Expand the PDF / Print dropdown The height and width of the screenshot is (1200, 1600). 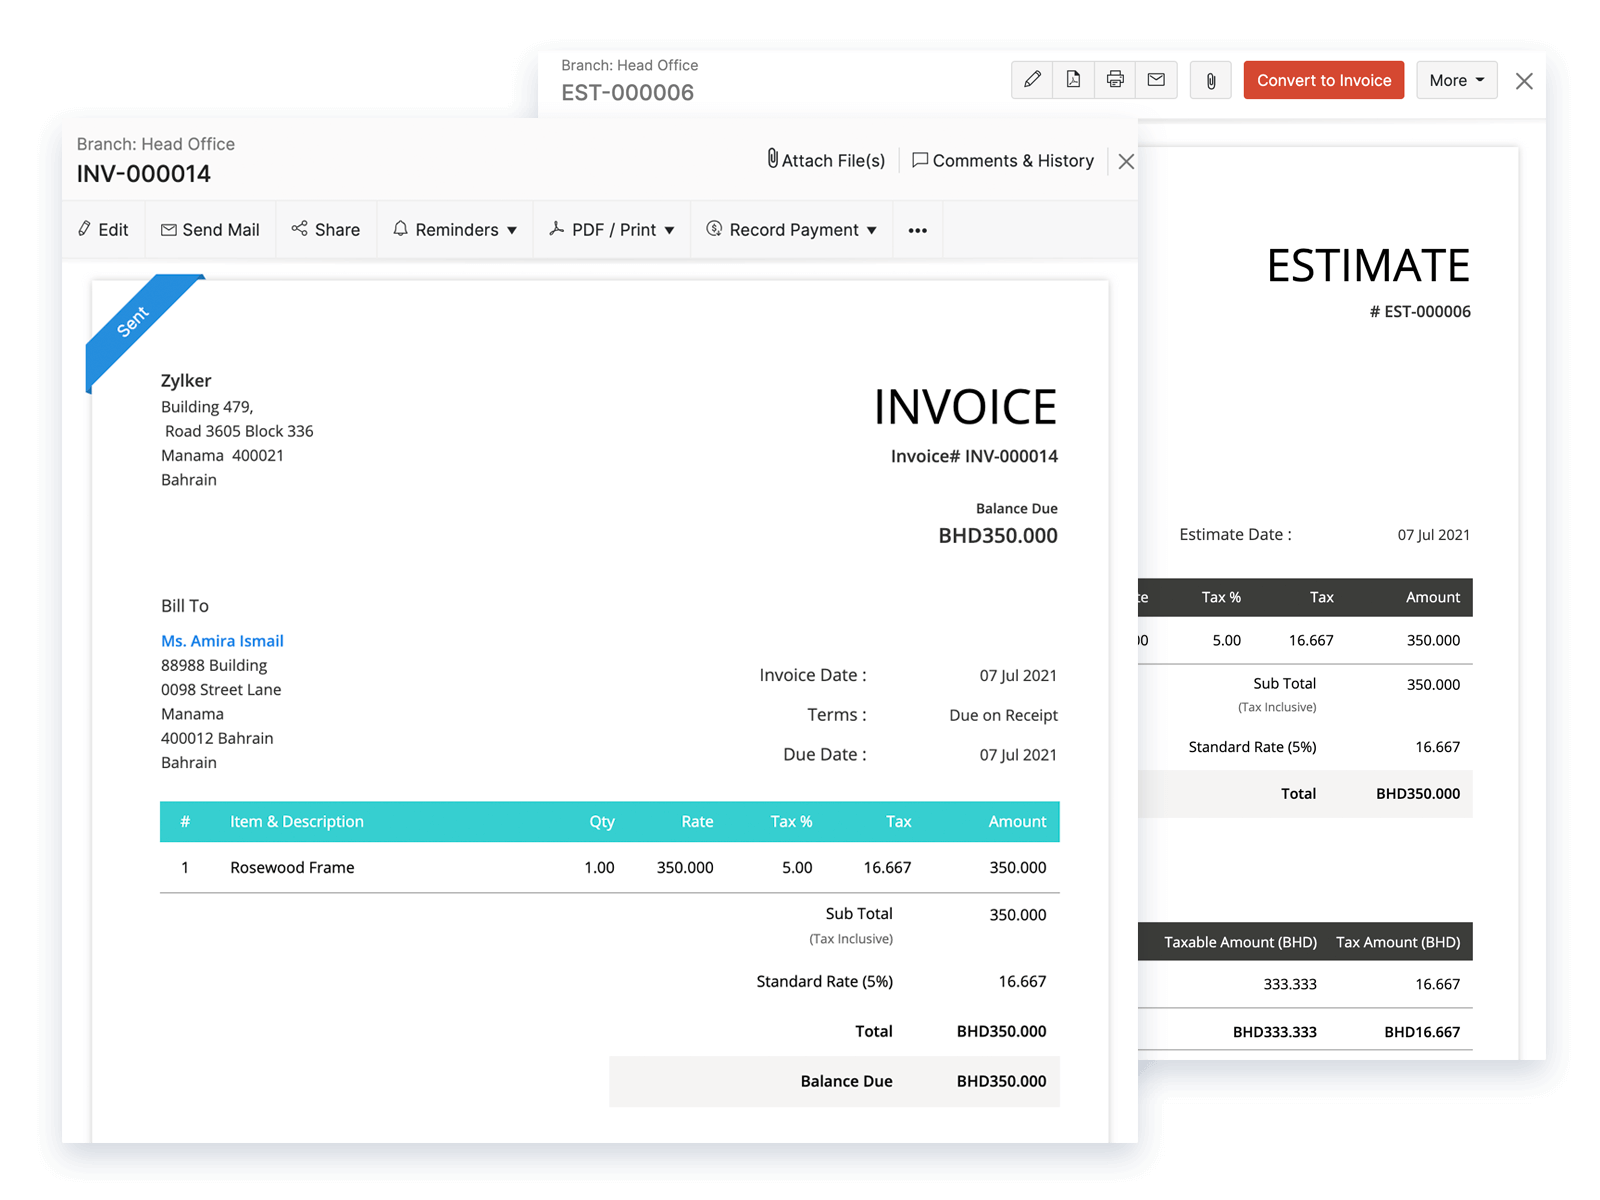pos(611,229)
